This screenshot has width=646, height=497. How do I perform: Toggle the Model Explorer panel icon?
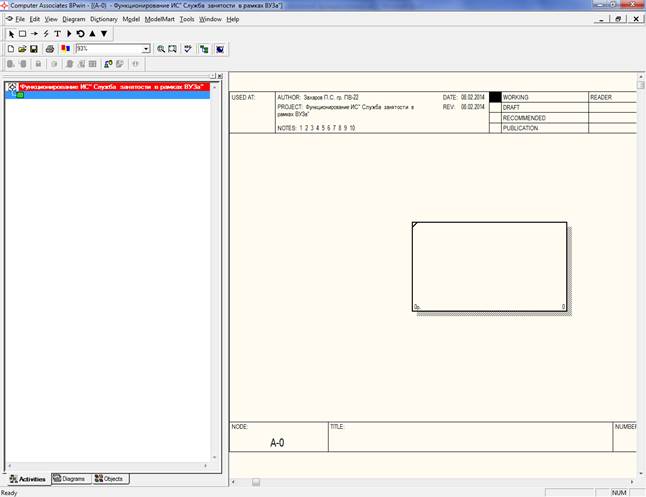pos(204,49)
